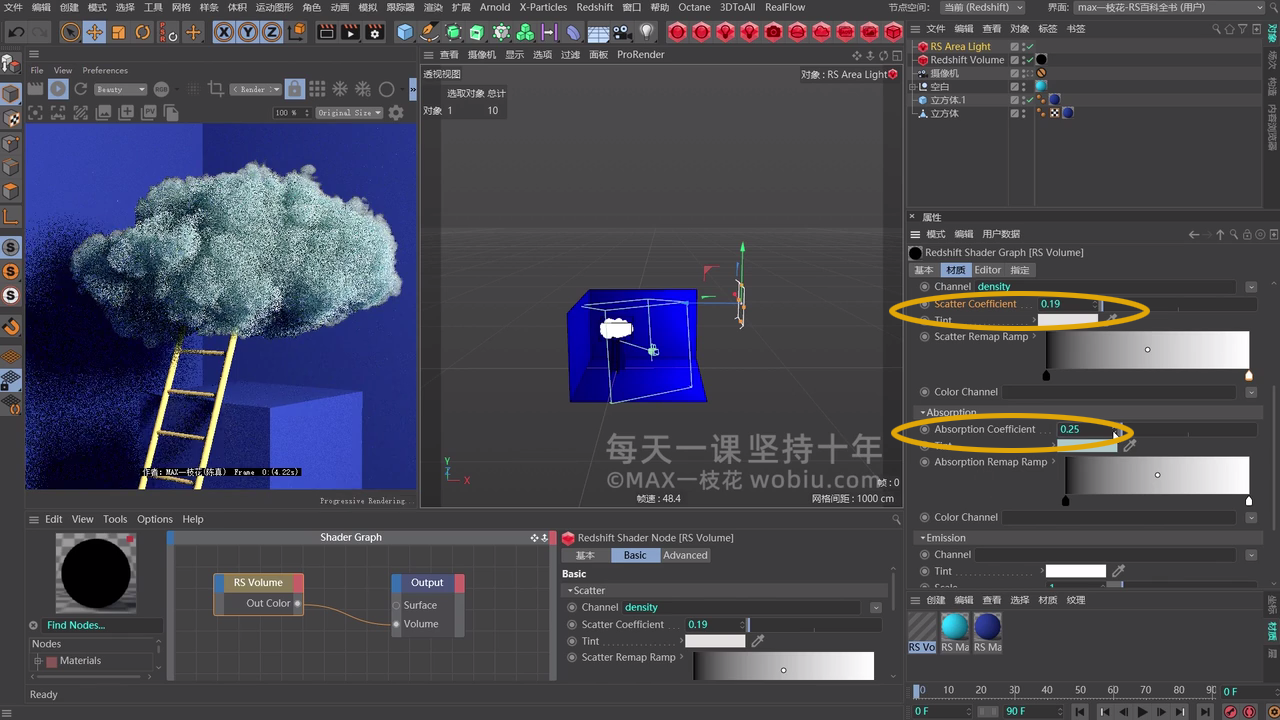Switch to the Advanced tab
1280x720 pixels.
coord(685,555)
